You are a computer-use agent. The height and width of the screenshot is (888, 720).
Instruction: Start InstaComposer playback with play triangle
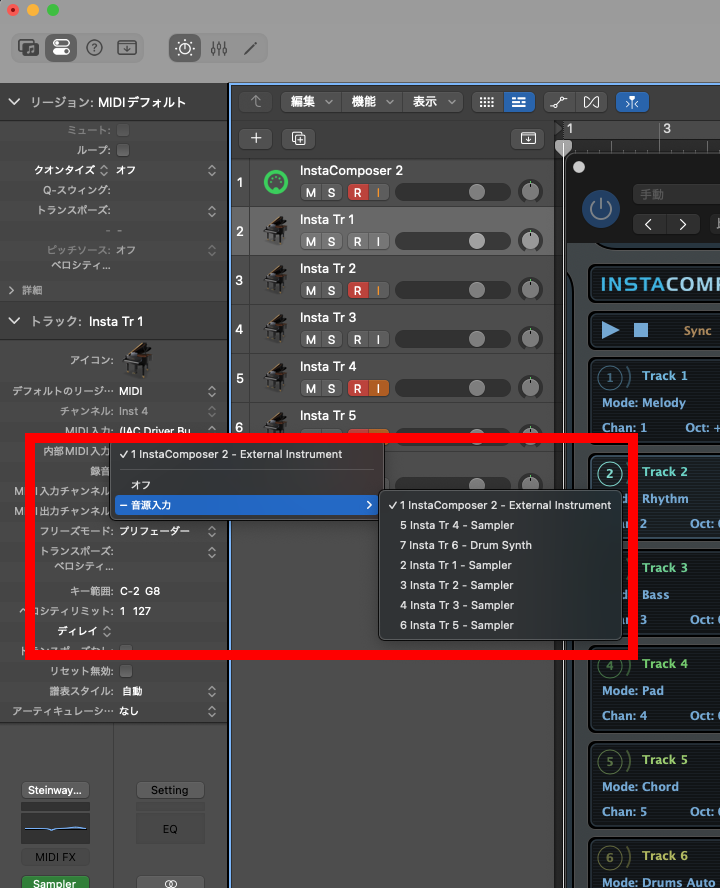click(610, 330)
